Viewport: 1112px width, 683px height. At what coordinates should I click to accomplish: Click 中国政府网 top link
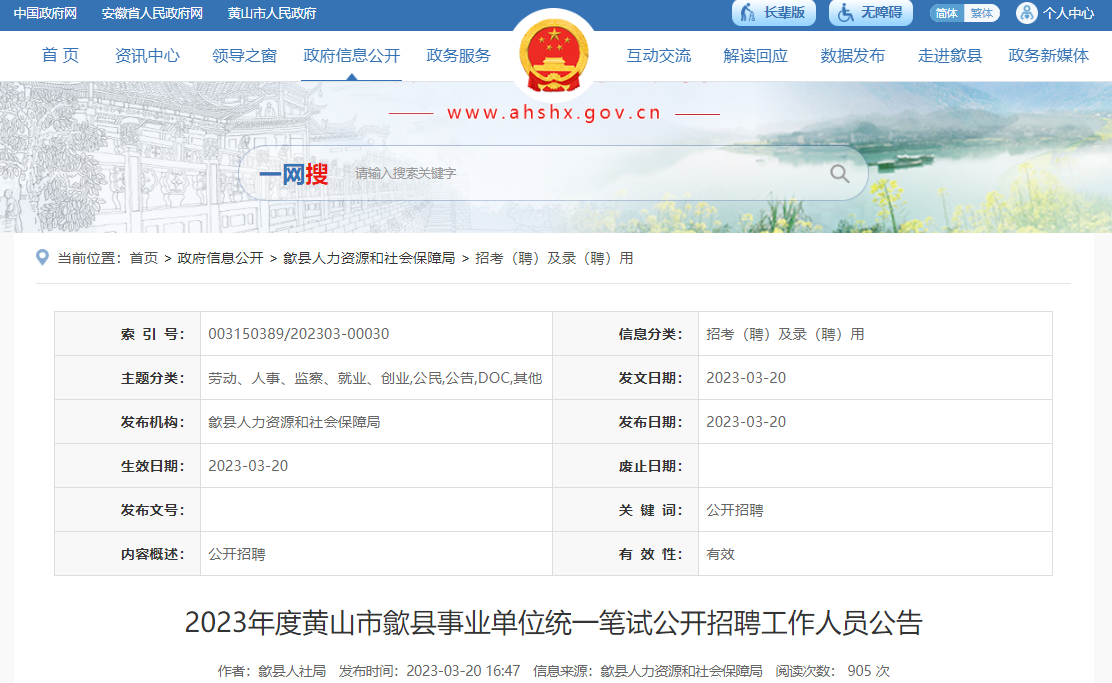[x=45, y=13]
